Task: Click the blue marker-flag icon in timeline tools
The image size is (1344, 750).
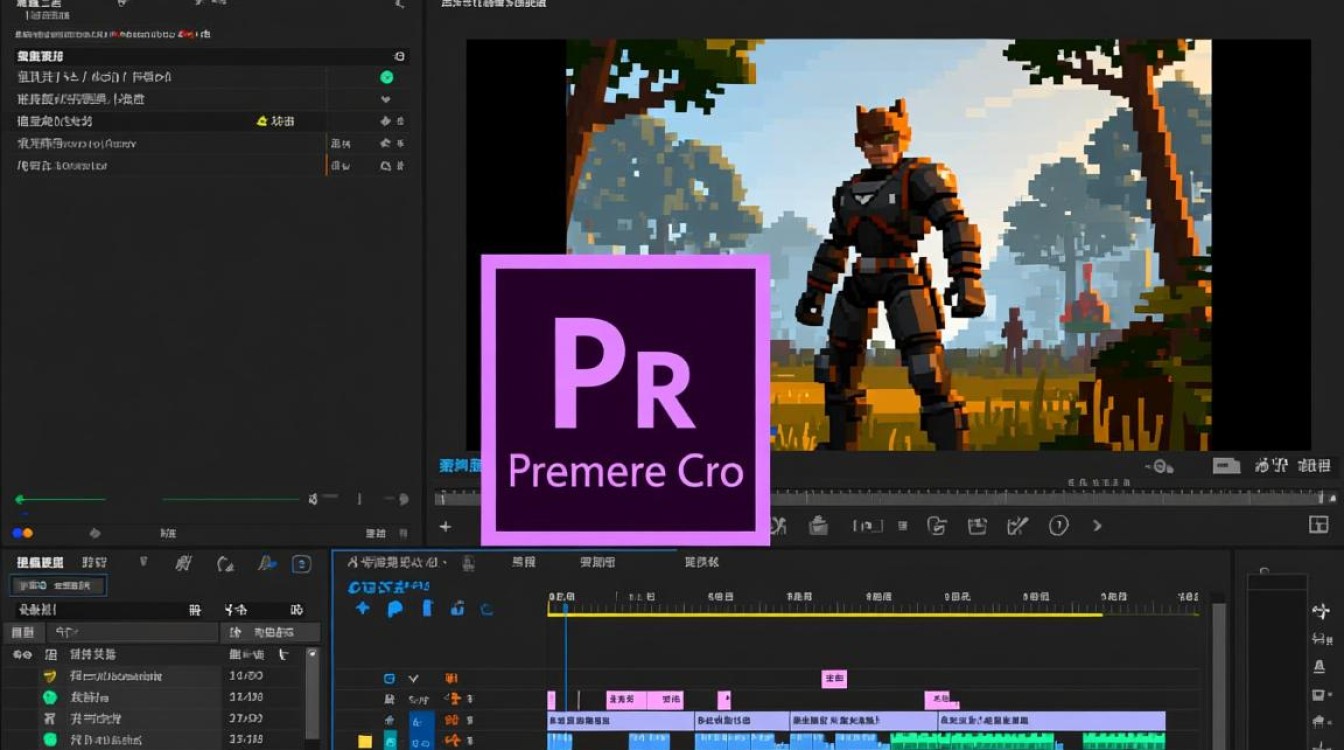Action: [x=395, y=608]
